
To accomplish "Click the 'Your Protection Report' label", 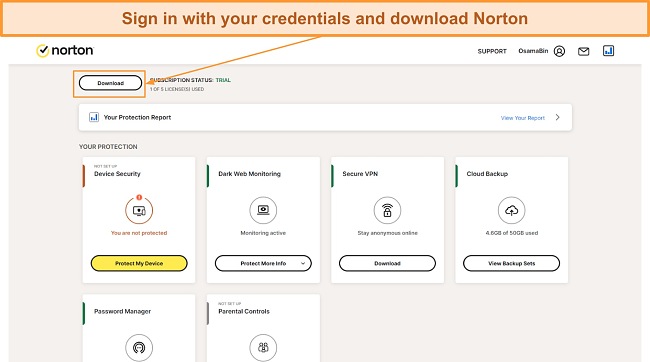I will click(x=137, y=117).
